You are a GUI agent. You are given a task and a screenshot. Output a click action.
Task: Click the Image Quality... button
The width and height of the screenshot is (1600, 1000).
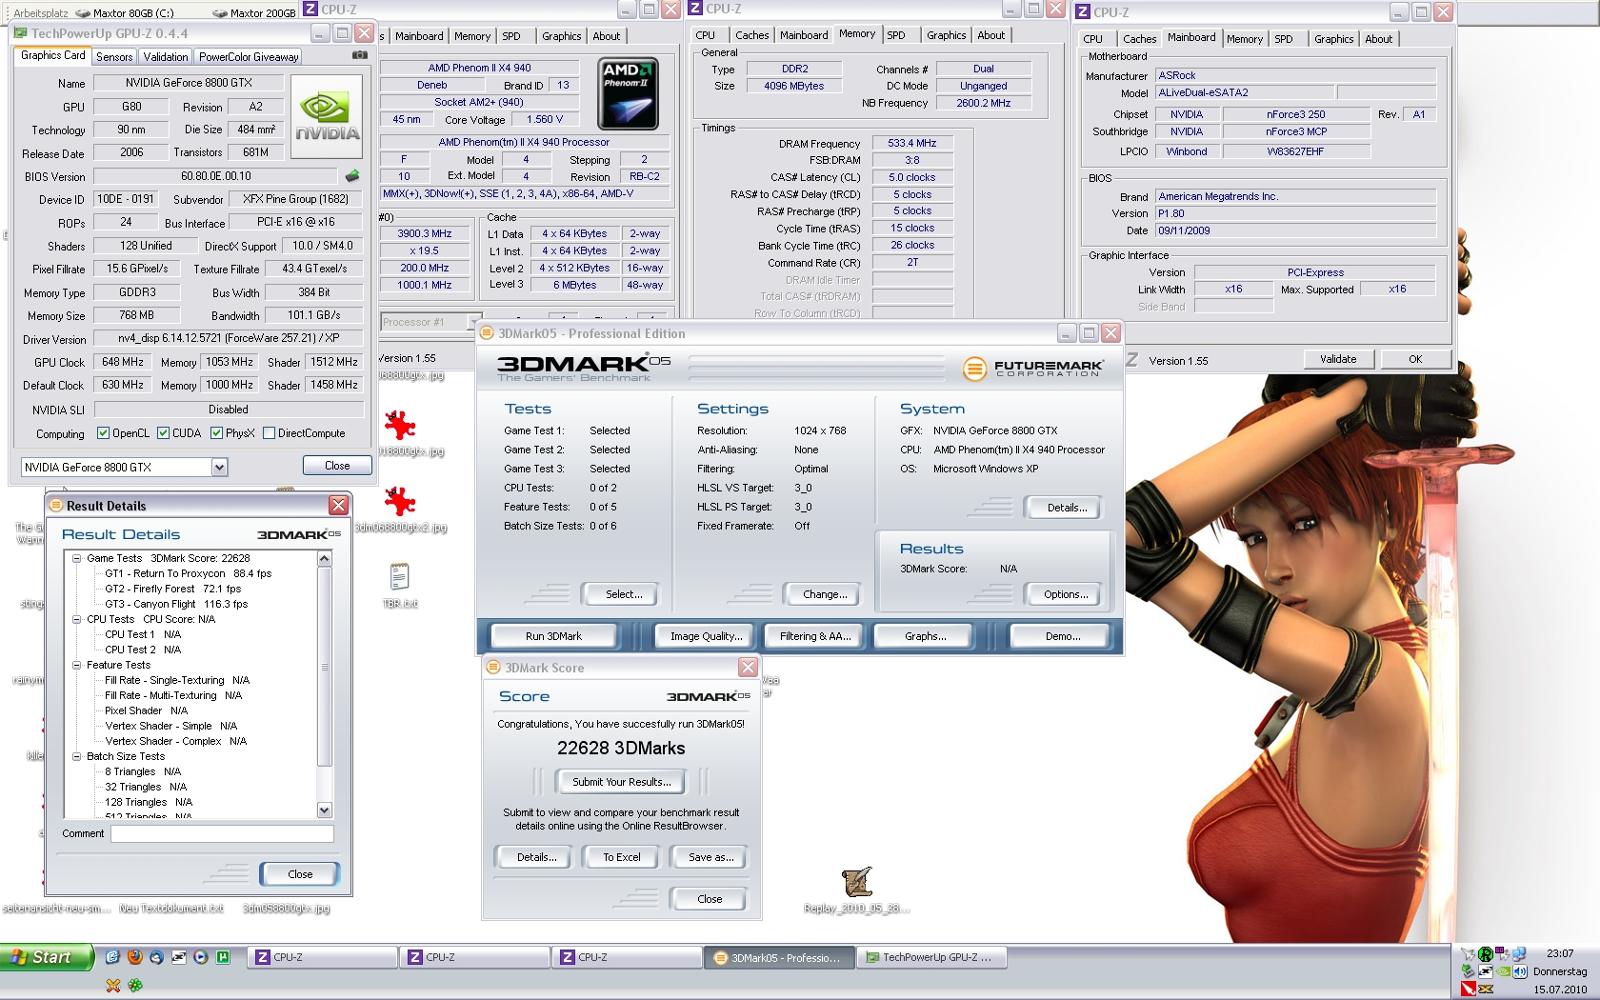tap(706, 636)
